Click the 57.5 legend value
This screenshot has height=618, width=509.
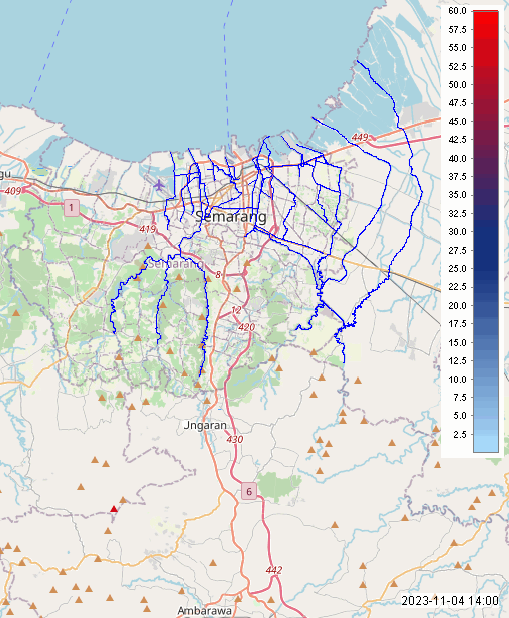457,30
